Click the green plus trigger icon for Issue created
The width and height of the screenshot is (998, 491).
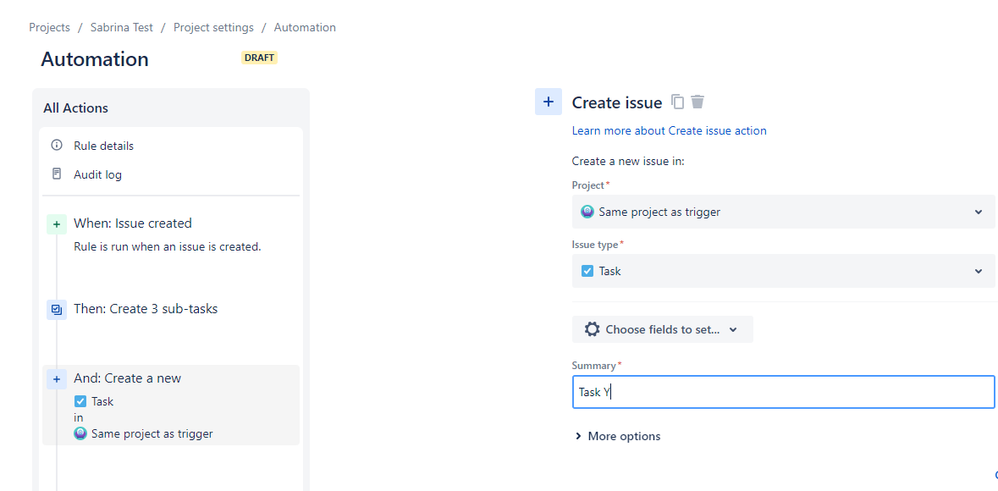[x=57, y=224]
